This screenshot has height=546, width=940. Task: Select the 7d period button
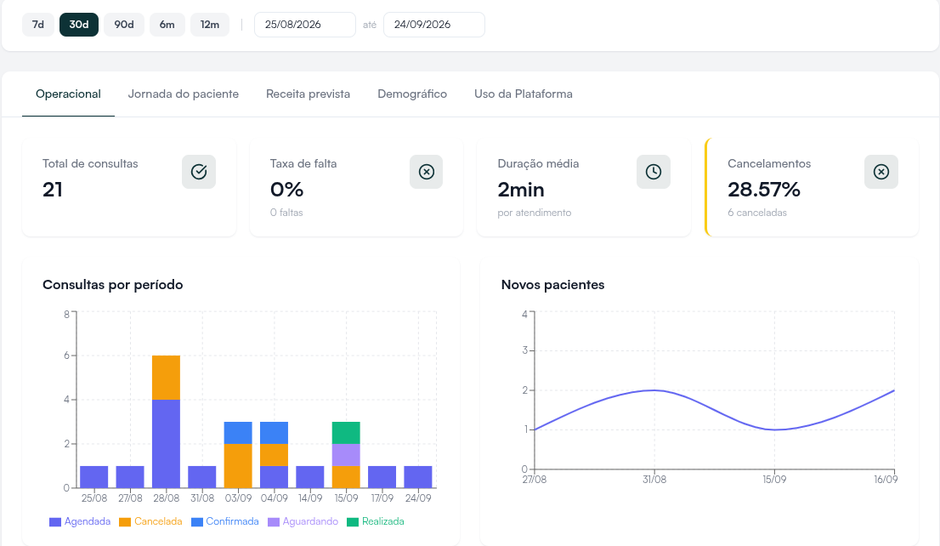point(38,25)
